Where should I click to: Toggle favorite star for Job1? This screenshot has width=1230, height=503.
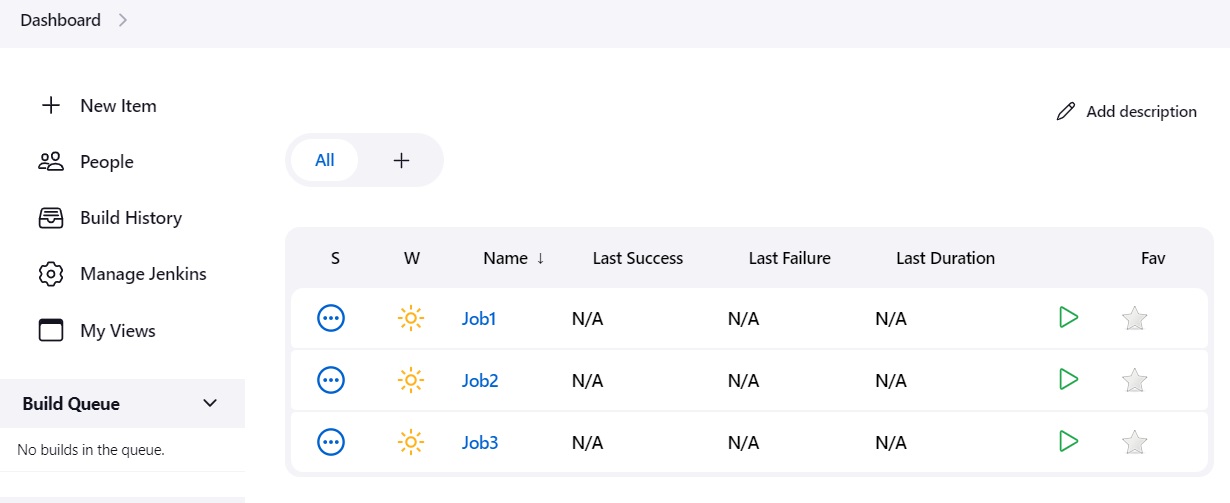[1134, 319]
